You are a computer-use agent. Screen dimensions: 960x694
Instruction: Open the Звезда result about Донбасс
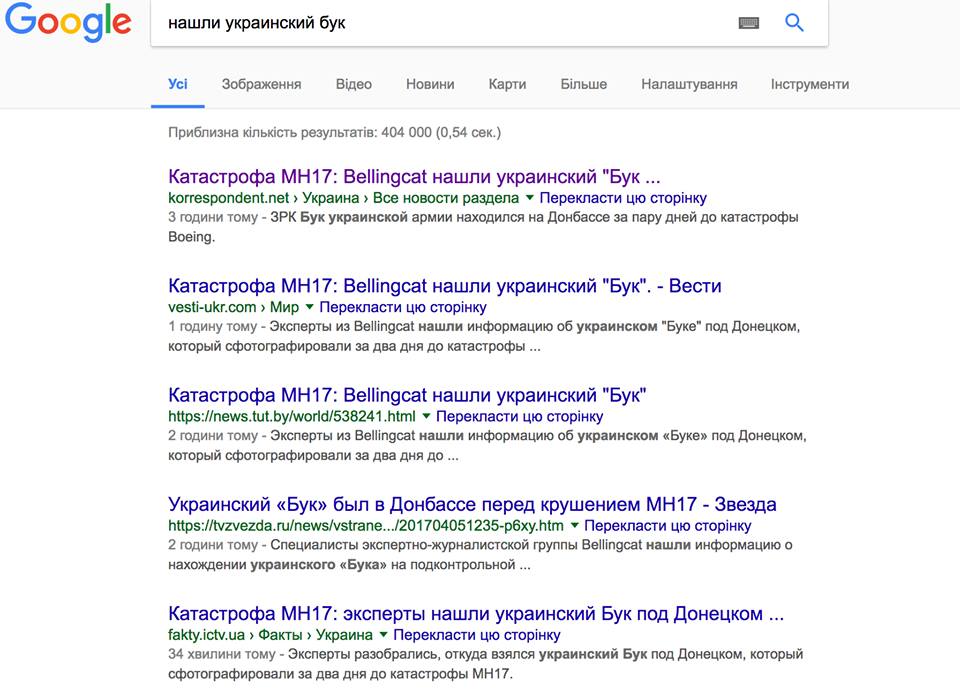point(472,504)
